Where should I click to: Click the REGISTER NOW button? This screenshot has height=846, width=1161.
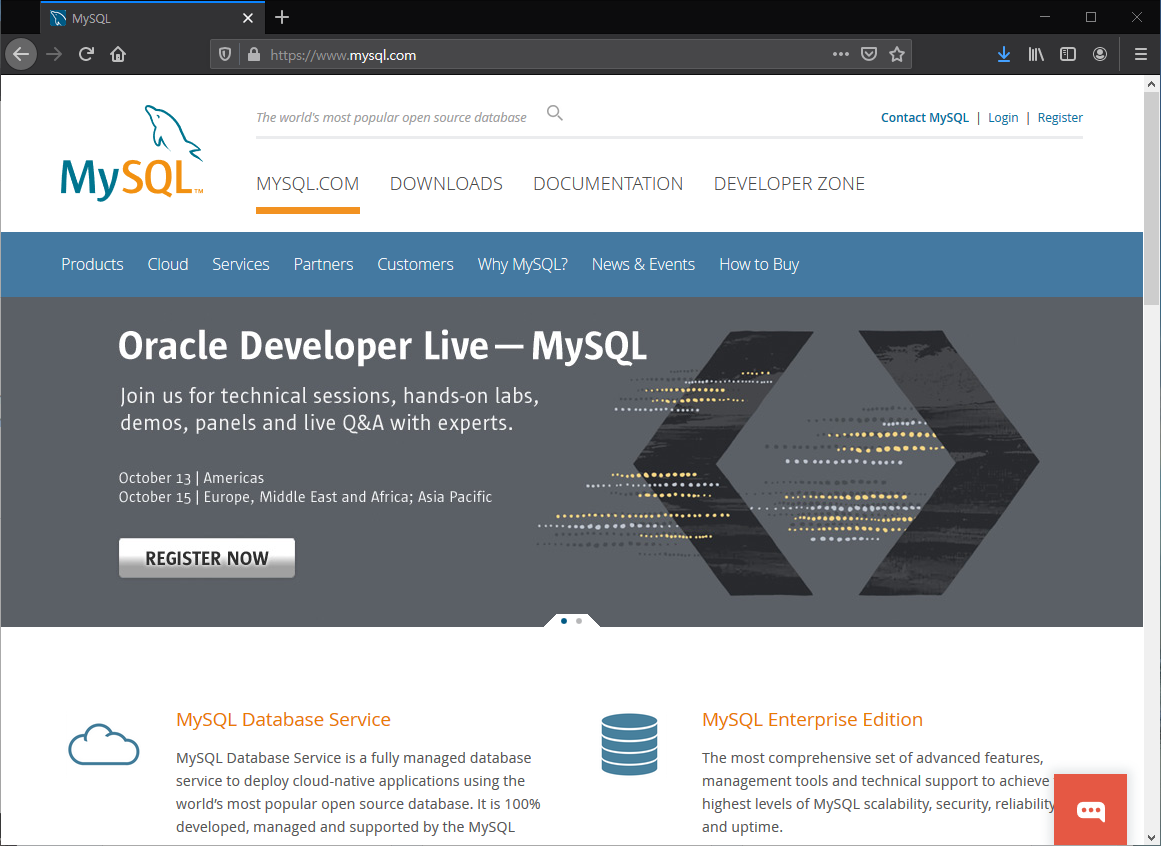point(207,558)
